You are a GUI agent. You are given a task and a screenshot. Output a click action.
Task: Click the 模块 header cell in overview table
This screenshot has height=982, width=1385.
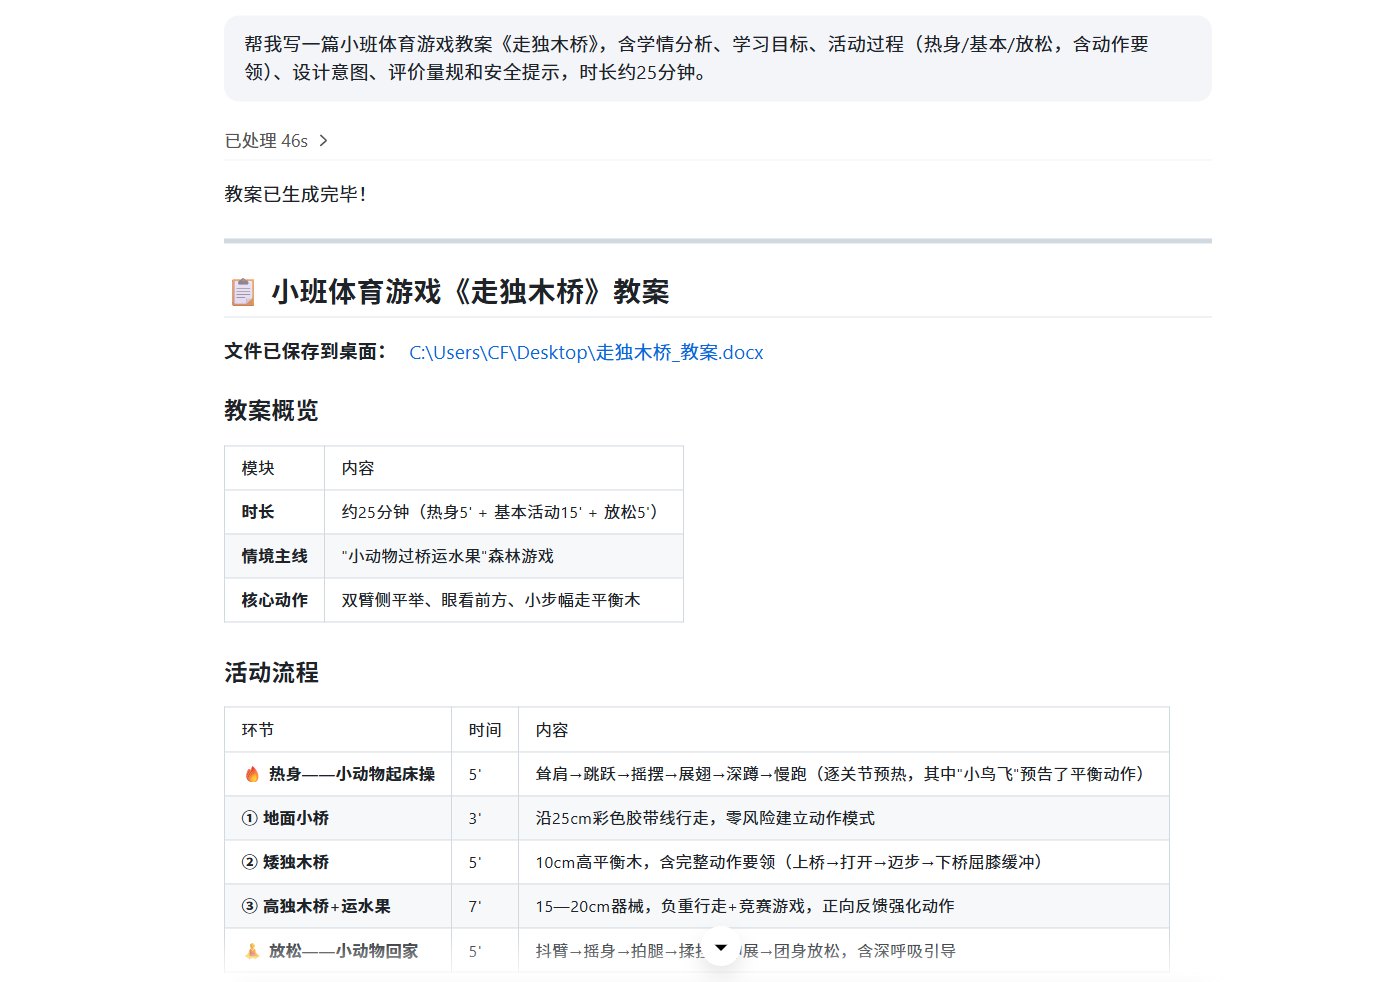pyautogui.click(x=275, y=468)
